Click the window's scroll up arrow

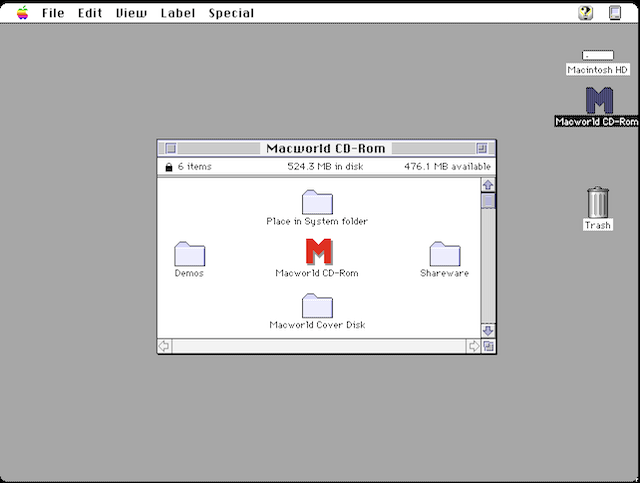point(488,185)
